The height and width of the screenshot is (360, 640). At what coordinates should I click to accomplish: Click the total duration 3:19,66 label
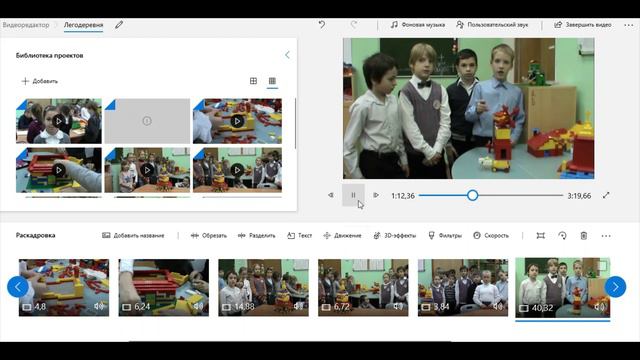(579, 196)
